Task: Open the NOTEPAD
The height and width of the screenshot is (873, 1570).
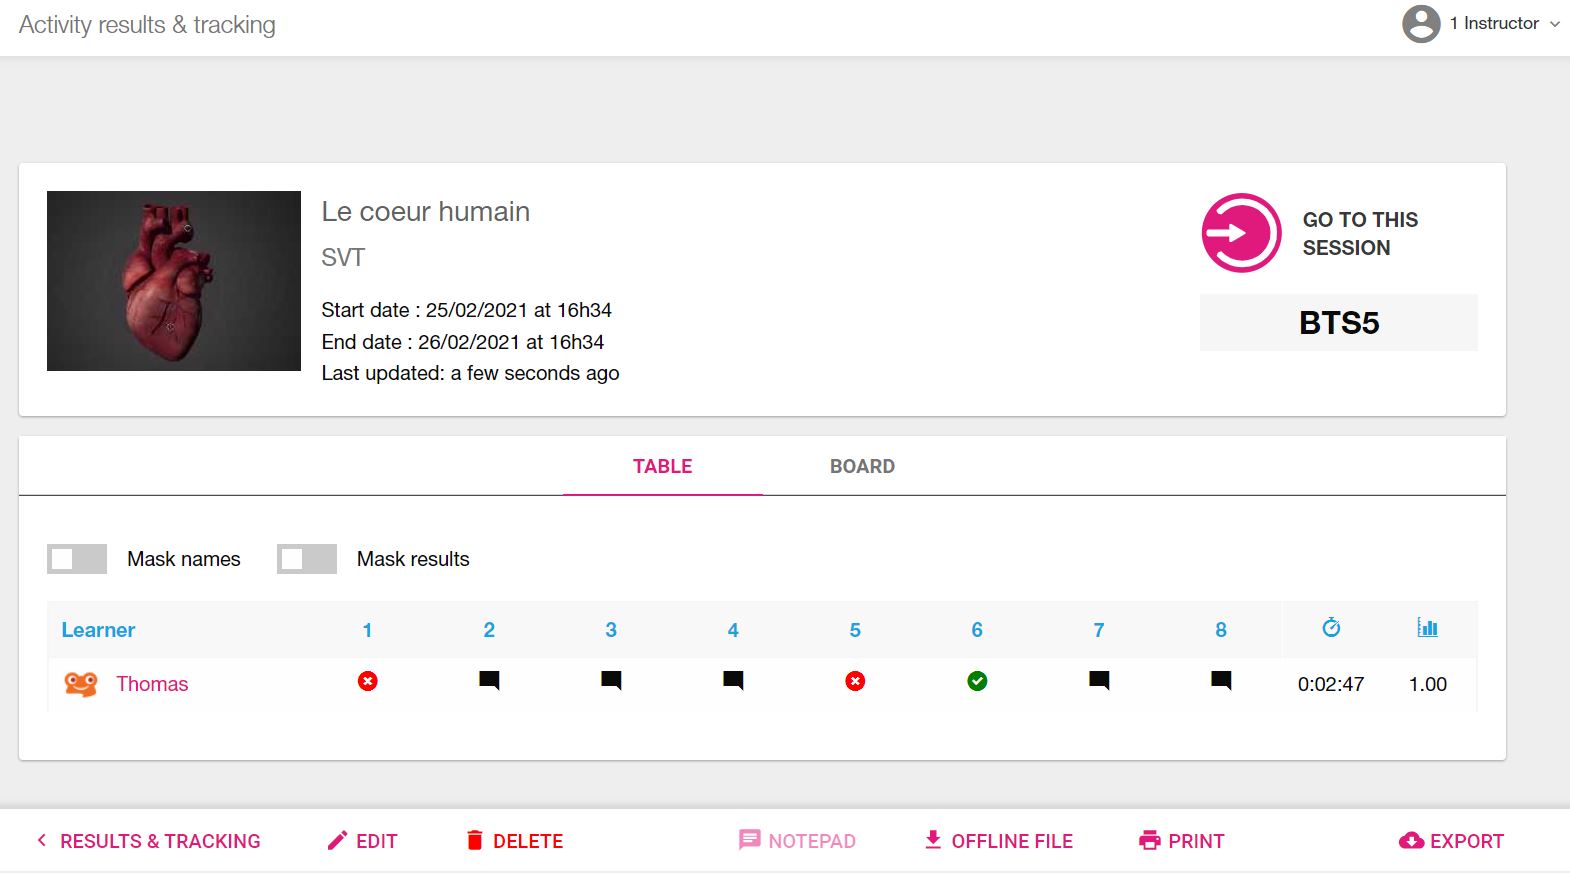Action: (x=797, y=841)
